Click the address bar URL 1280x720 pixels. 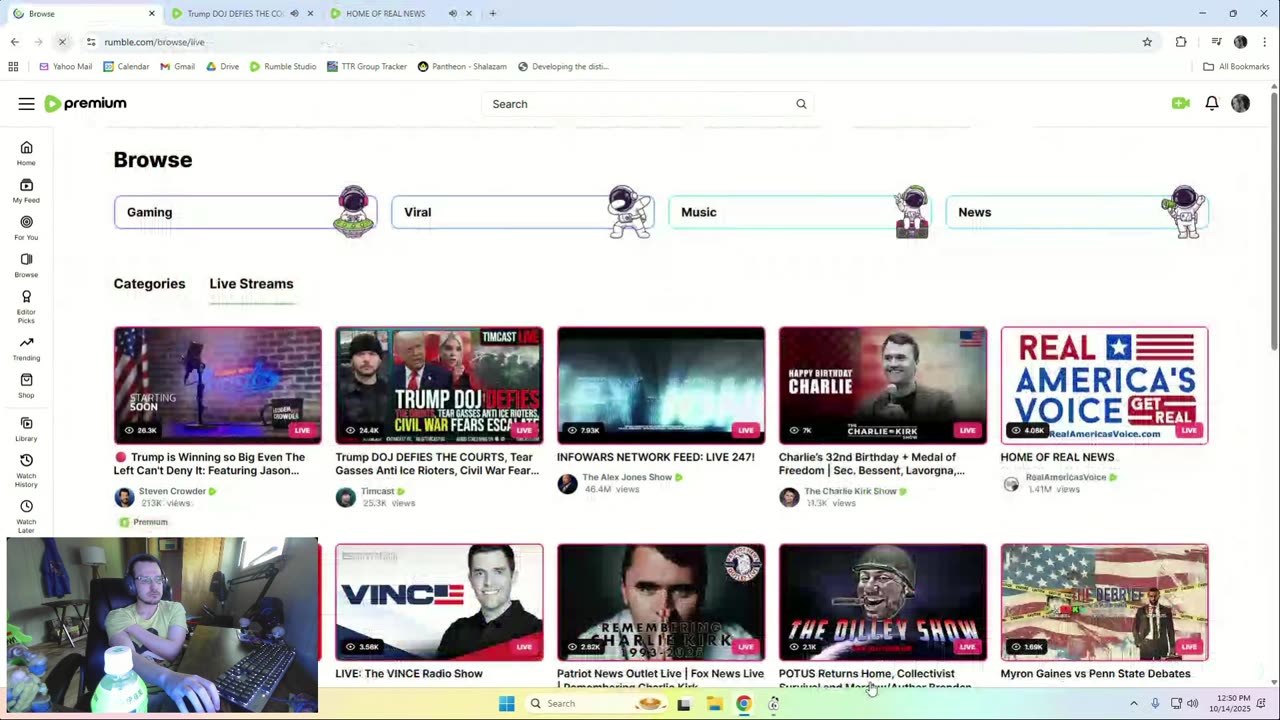(154, 42)
